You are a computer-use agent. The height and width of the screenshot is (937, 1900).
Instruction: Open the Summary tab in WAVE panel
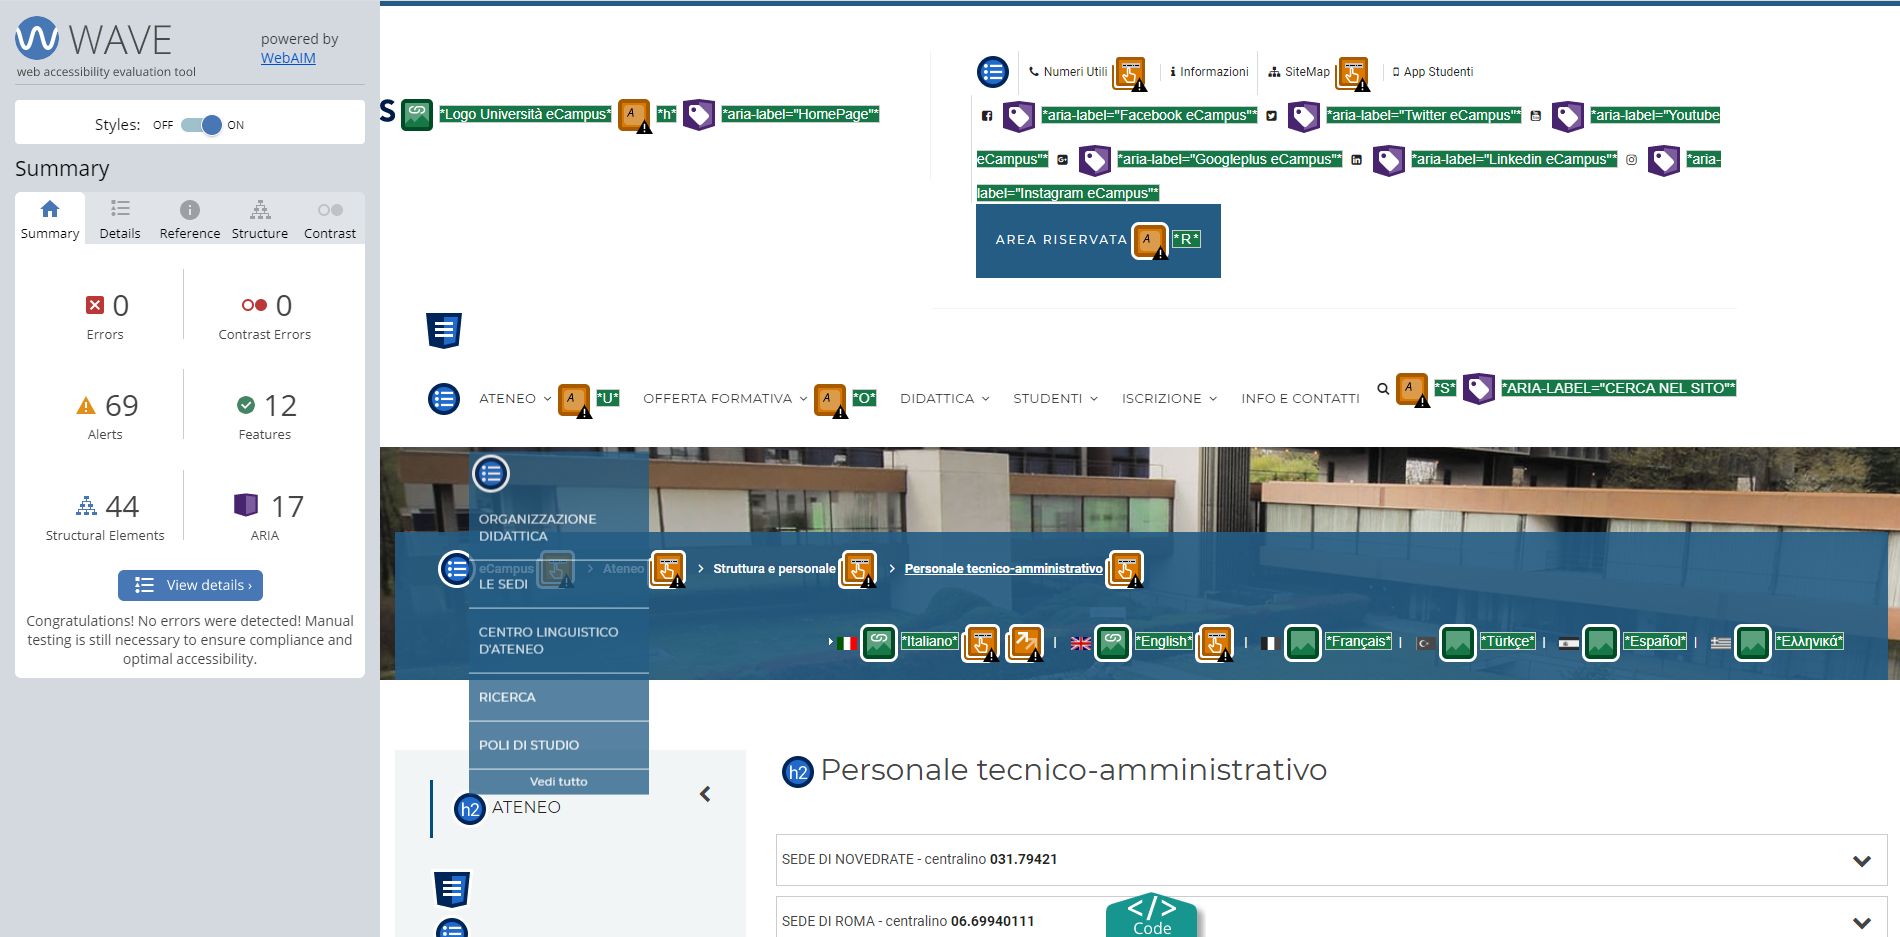[50, 219]
